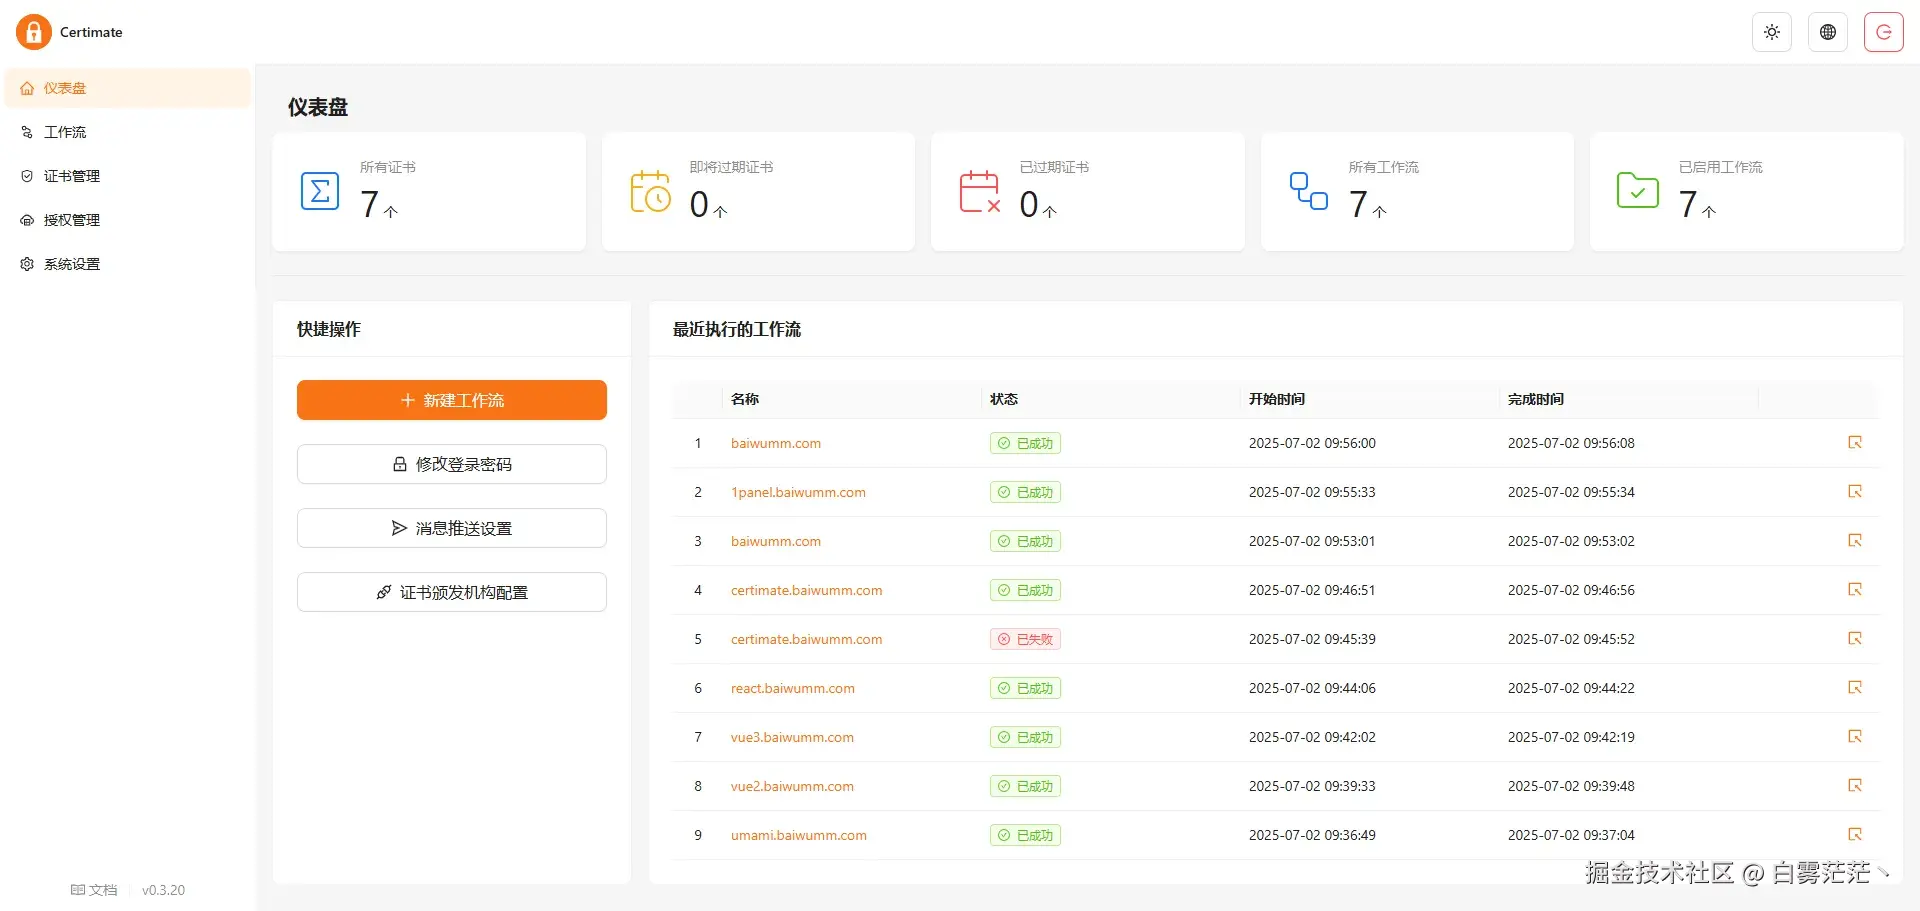Click the Certimate logo icon
This screenshot has height=911, width=1920.
point(33,32)
